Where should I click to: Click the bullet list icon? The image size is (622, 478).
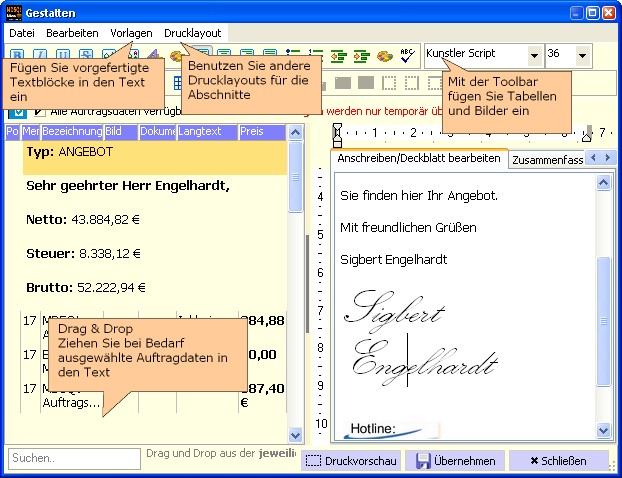point(293,55)
